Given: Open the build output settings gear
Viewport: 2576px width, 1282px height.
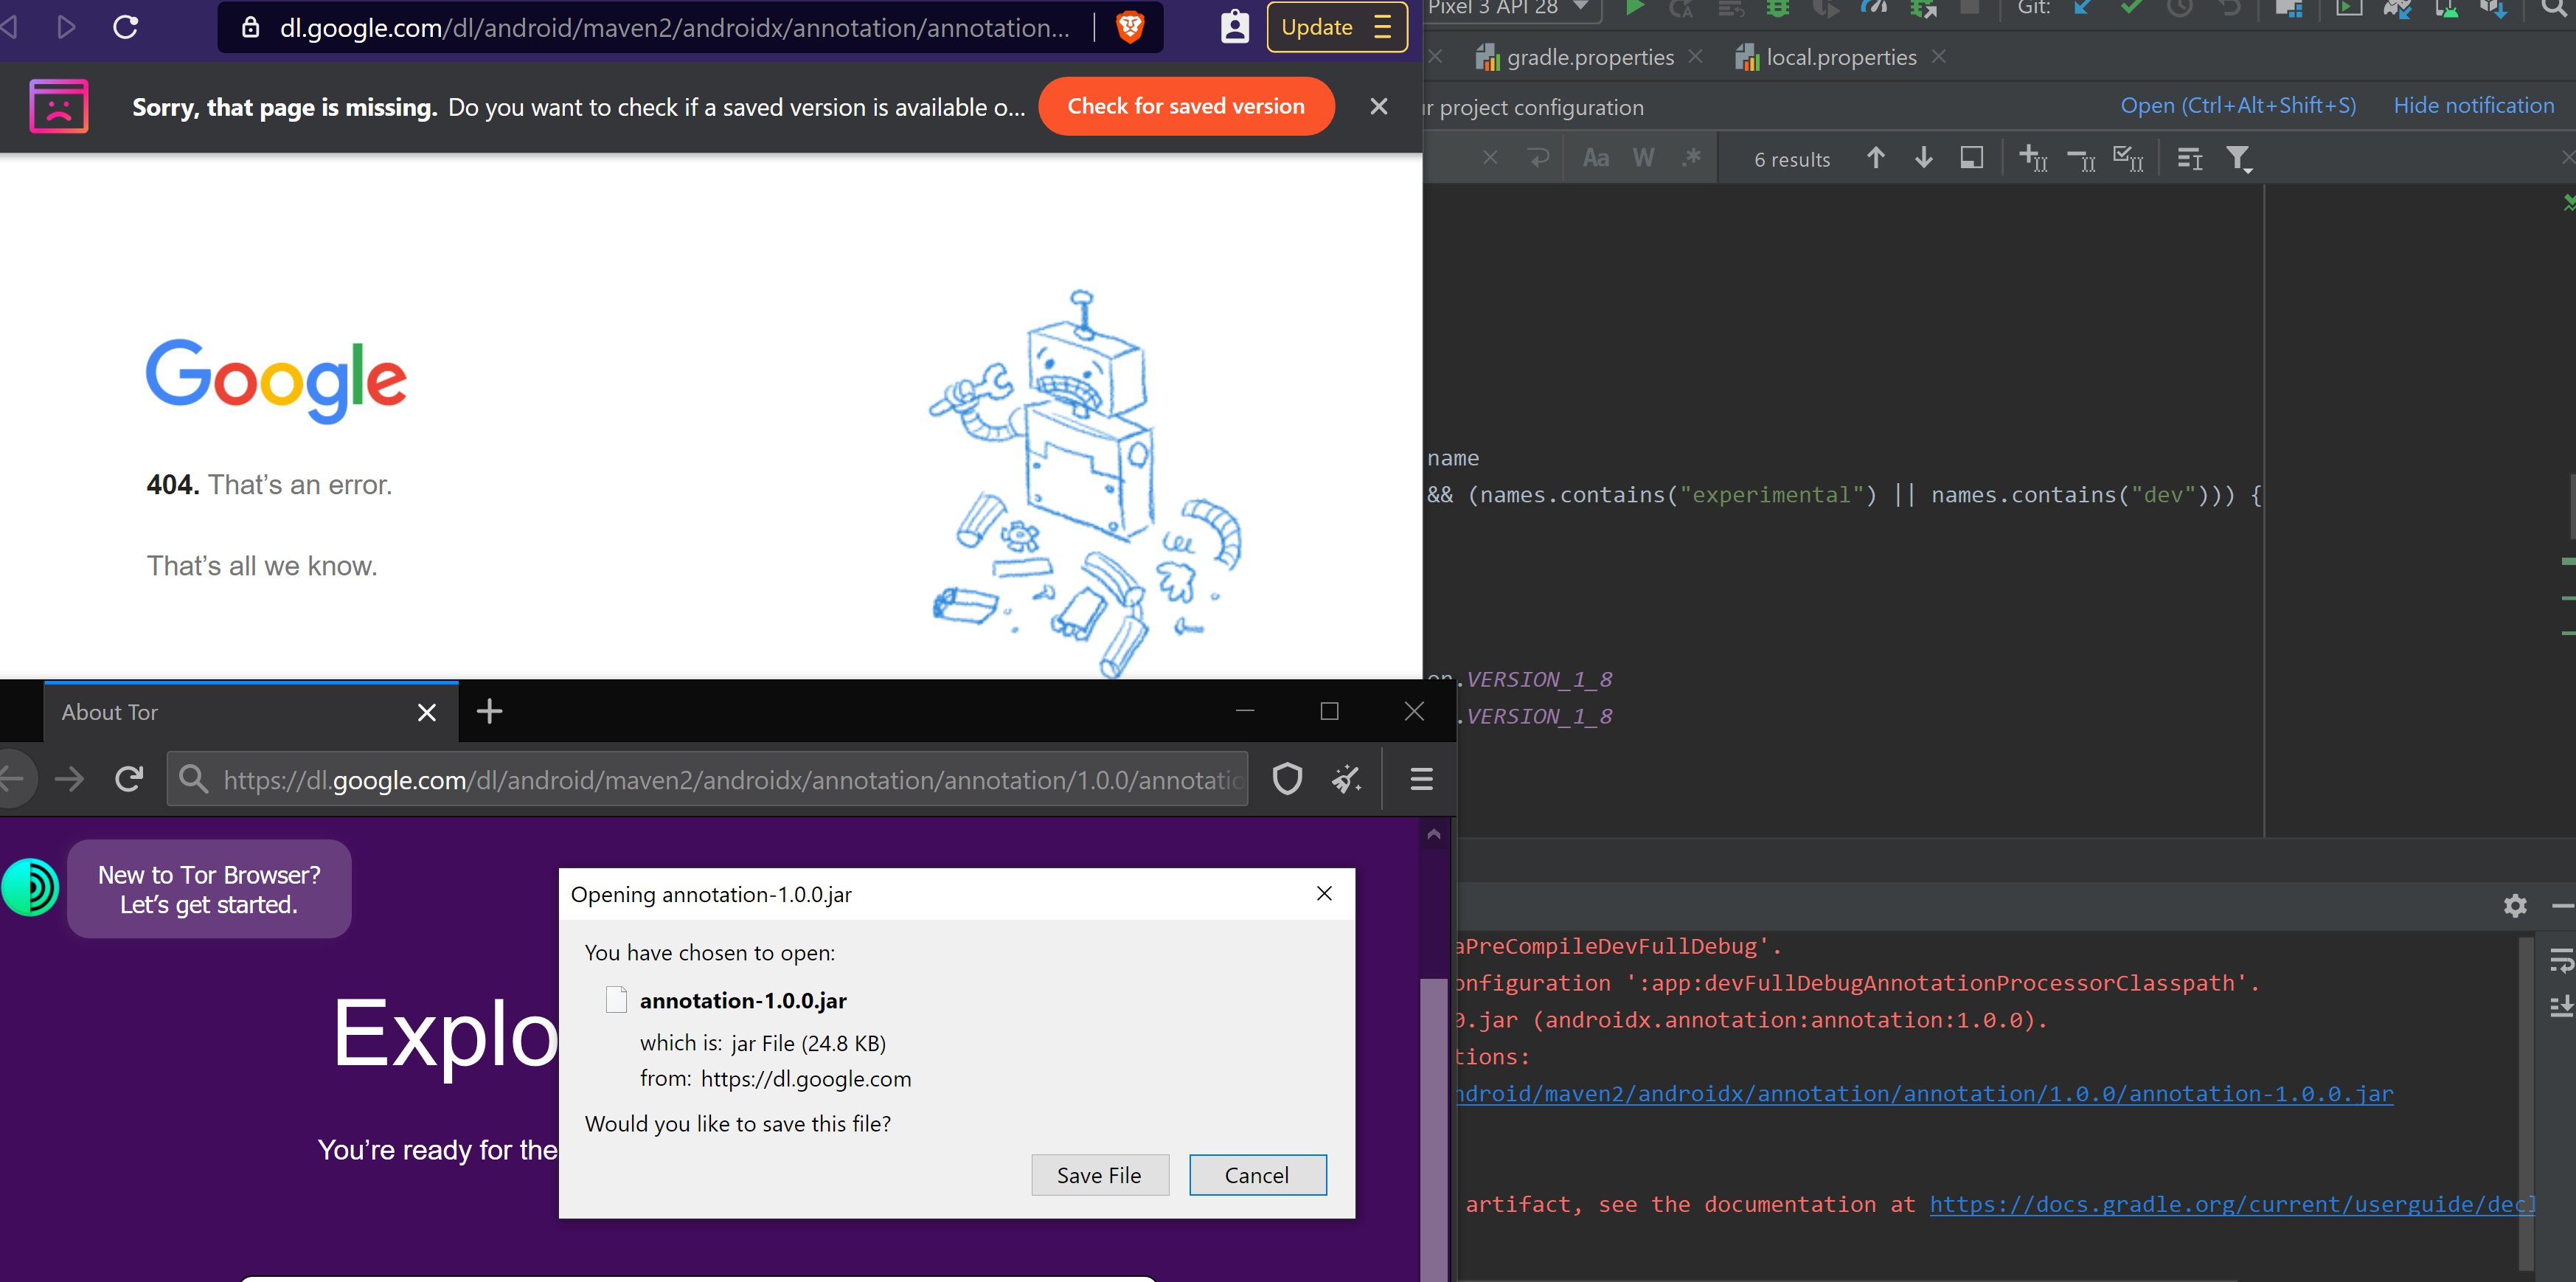Looking at the screenshot, I should (2515, 905).
